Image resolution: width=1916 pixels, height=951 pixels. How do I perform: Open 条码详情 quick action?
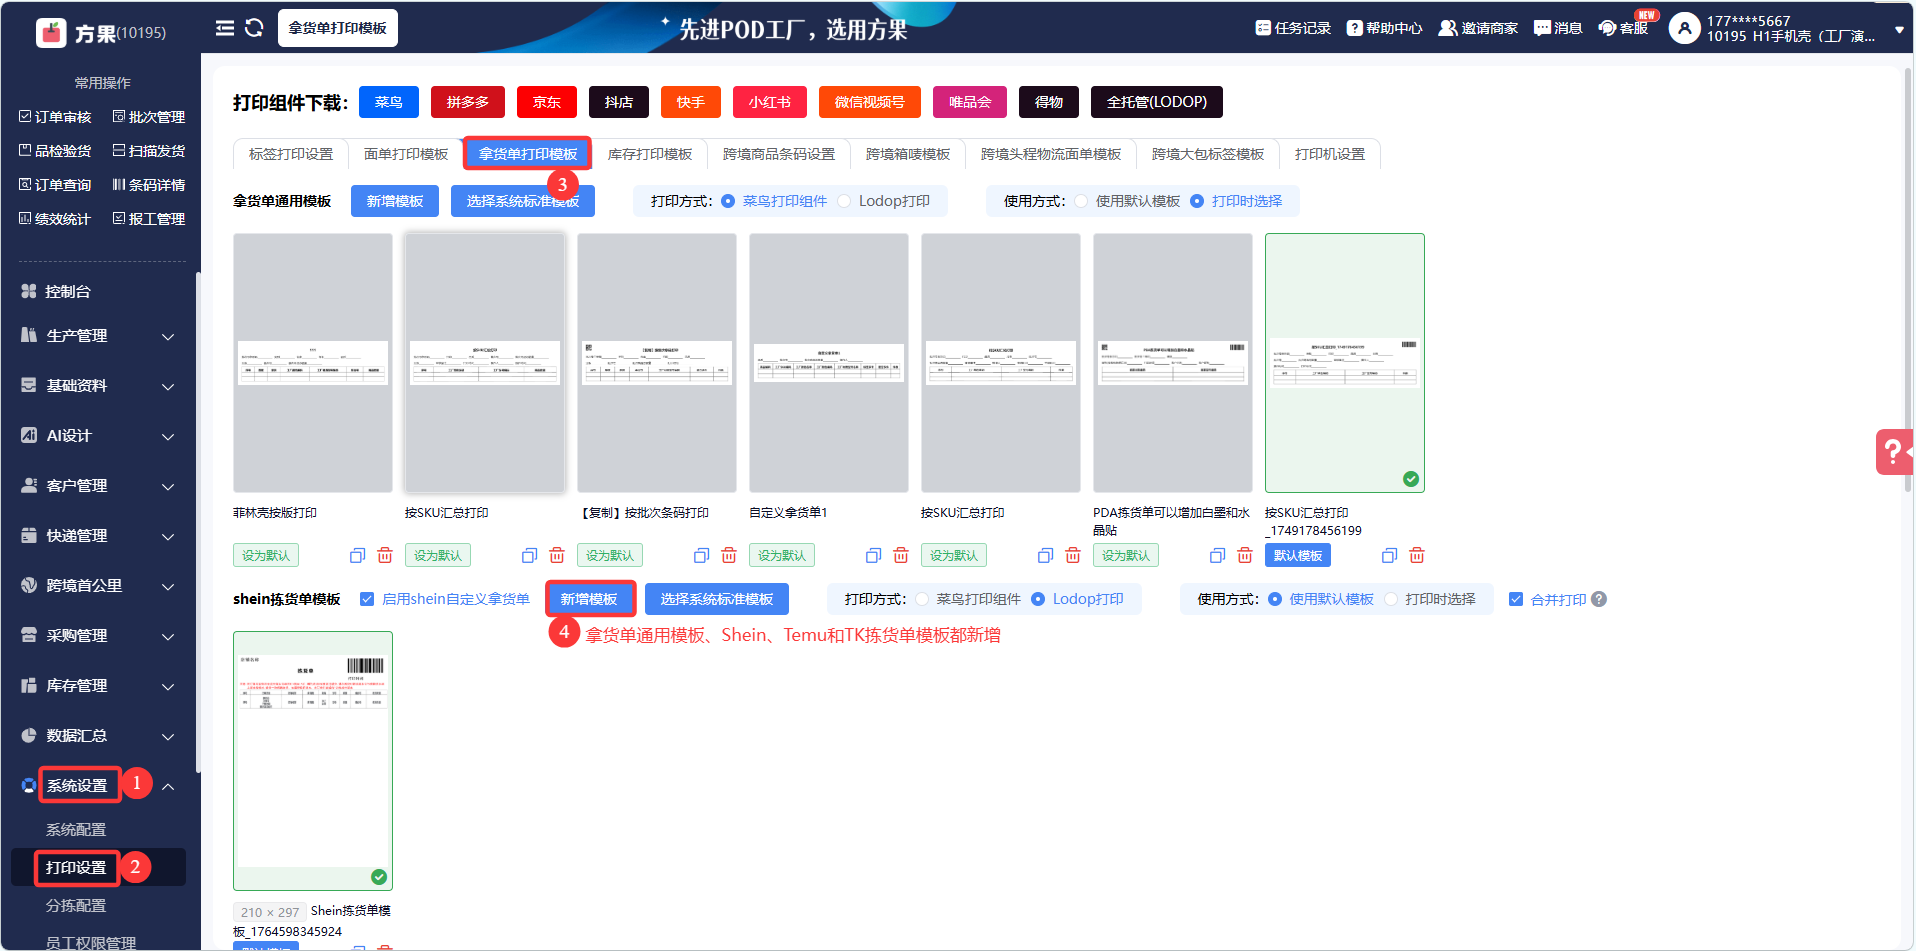click(x=149, y=185)
